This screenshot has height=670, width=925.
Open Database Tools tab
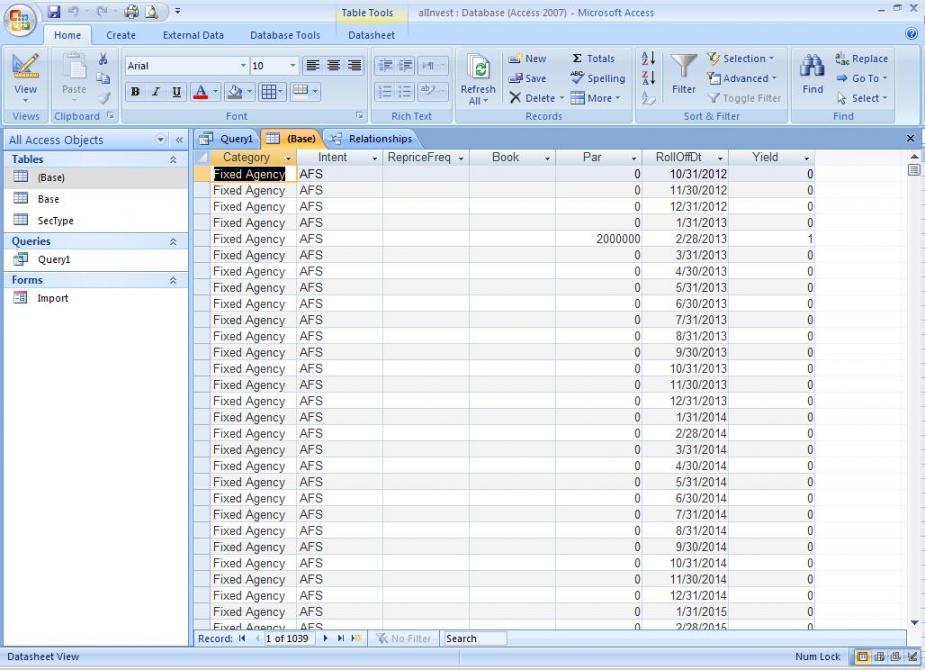[285, 35]
